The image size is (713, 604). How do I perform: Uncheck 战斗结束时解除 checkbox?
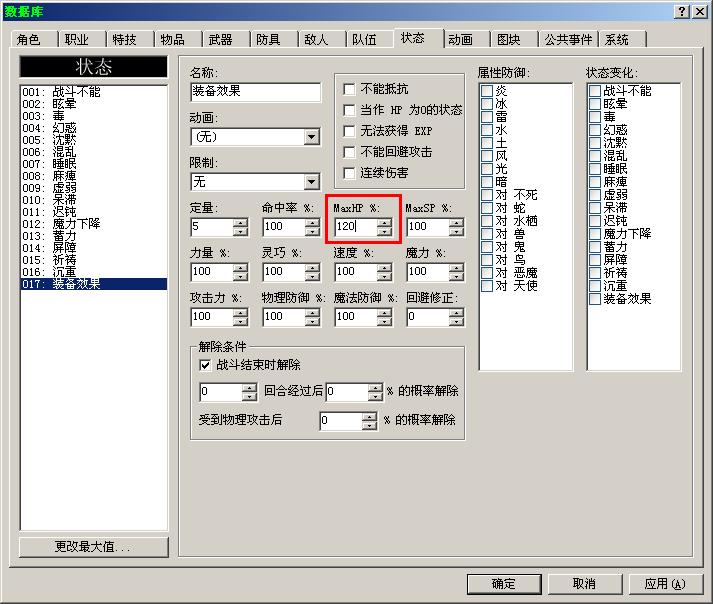(205, 365)
